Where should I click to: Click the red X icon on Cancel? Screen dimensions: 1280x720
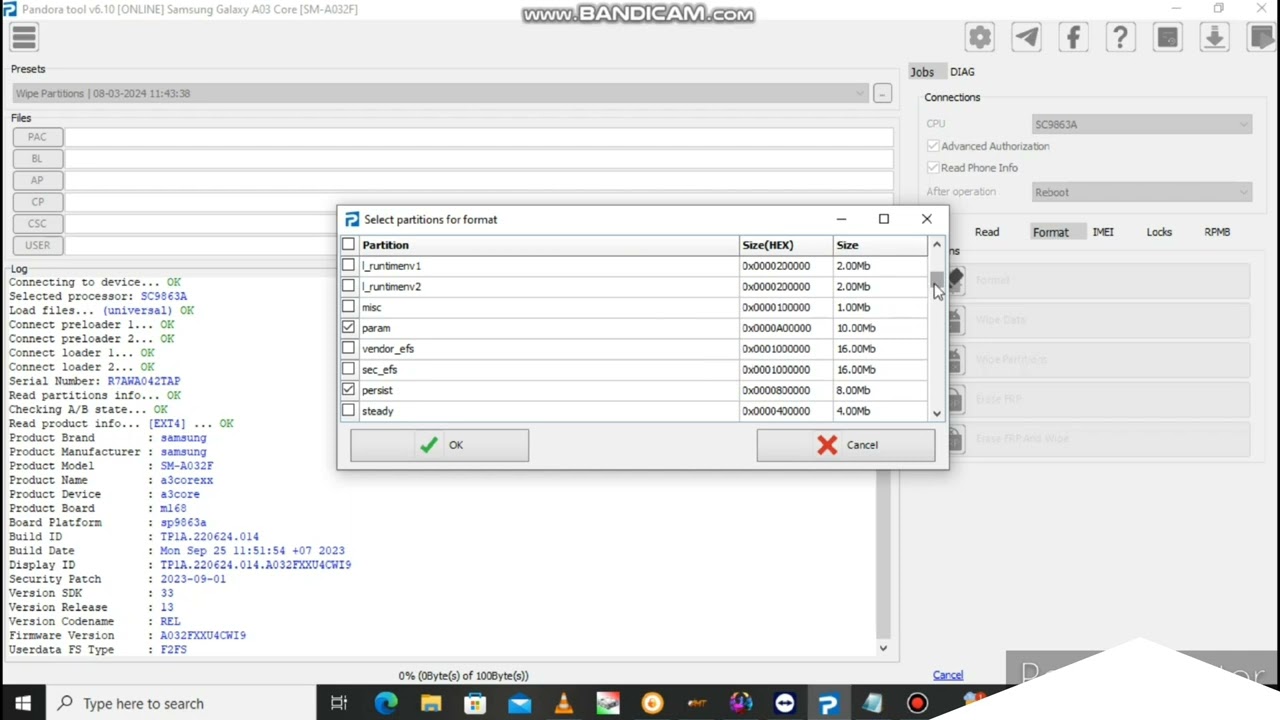(x=827, y=445)
